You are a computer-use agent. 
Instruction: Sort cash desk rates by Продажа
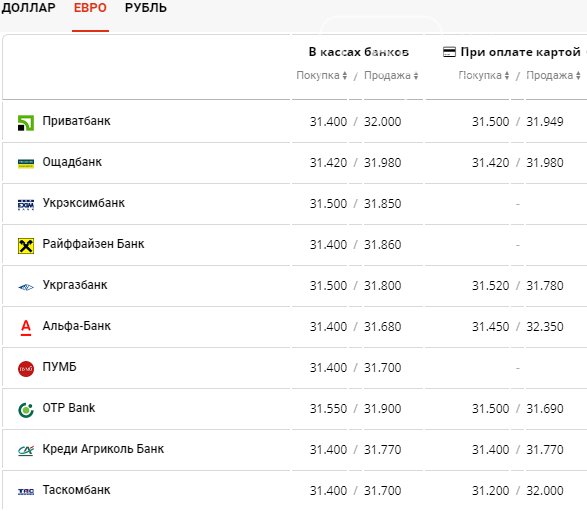pos(391,75)
